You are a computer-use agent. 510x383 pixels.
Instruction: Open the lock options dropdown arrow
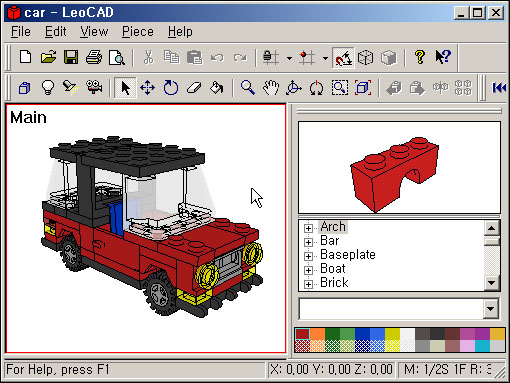[x=289, y=58]
